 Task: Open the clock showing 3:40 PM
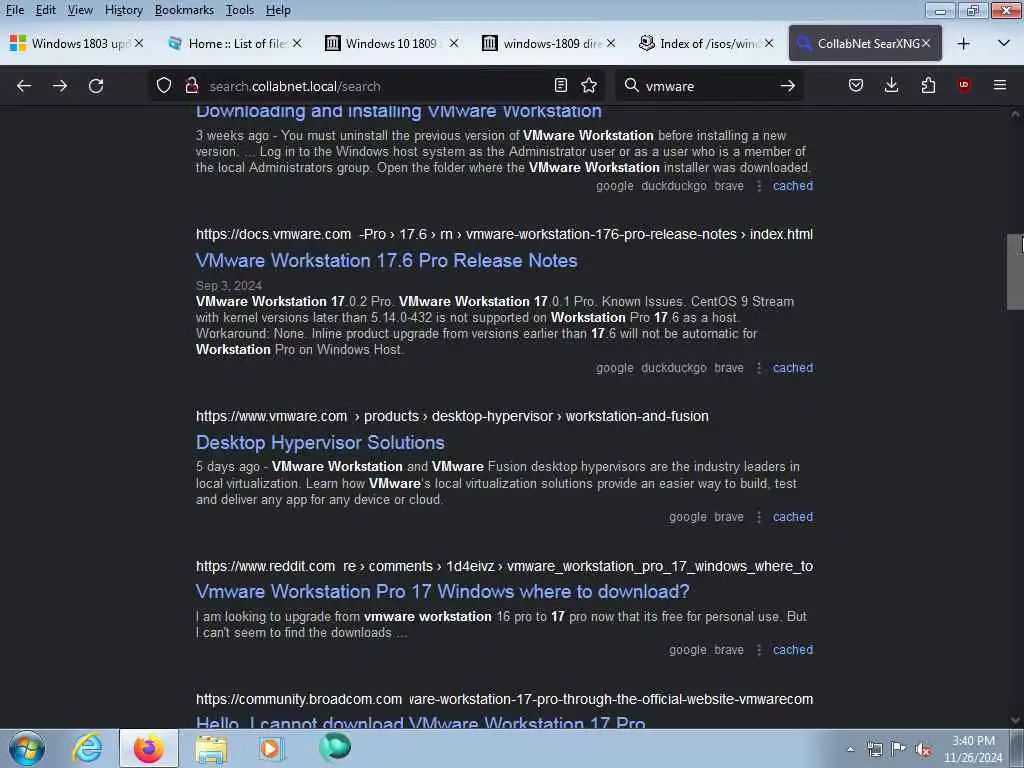[x=973, y=749]
